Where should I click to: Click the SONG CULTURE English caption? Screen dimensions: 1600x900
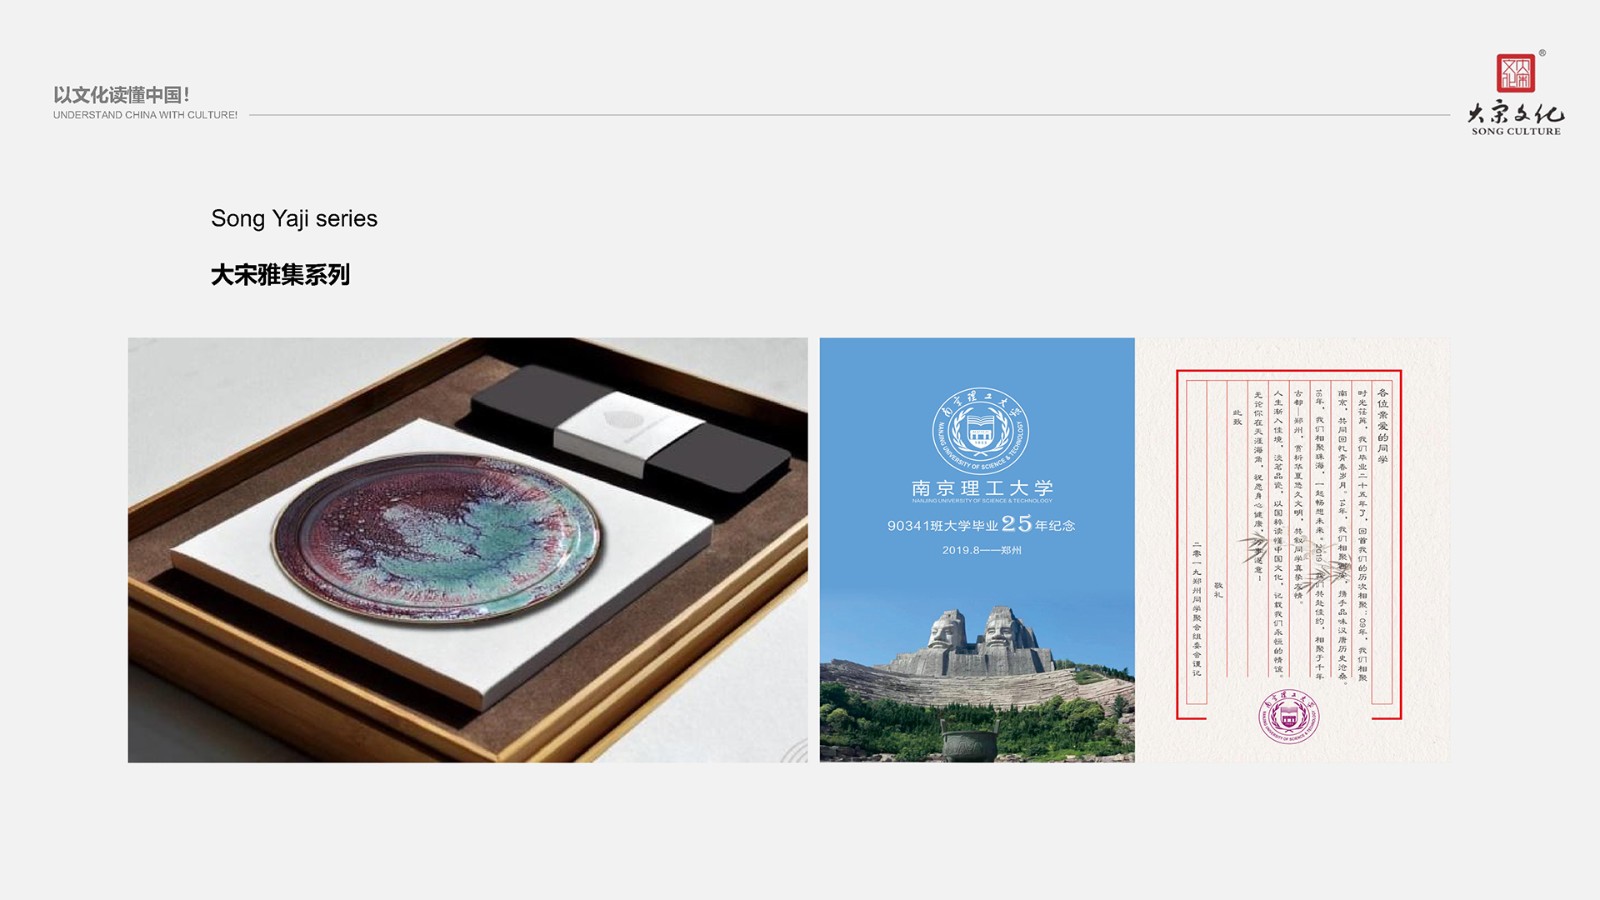pos(1516,132)
